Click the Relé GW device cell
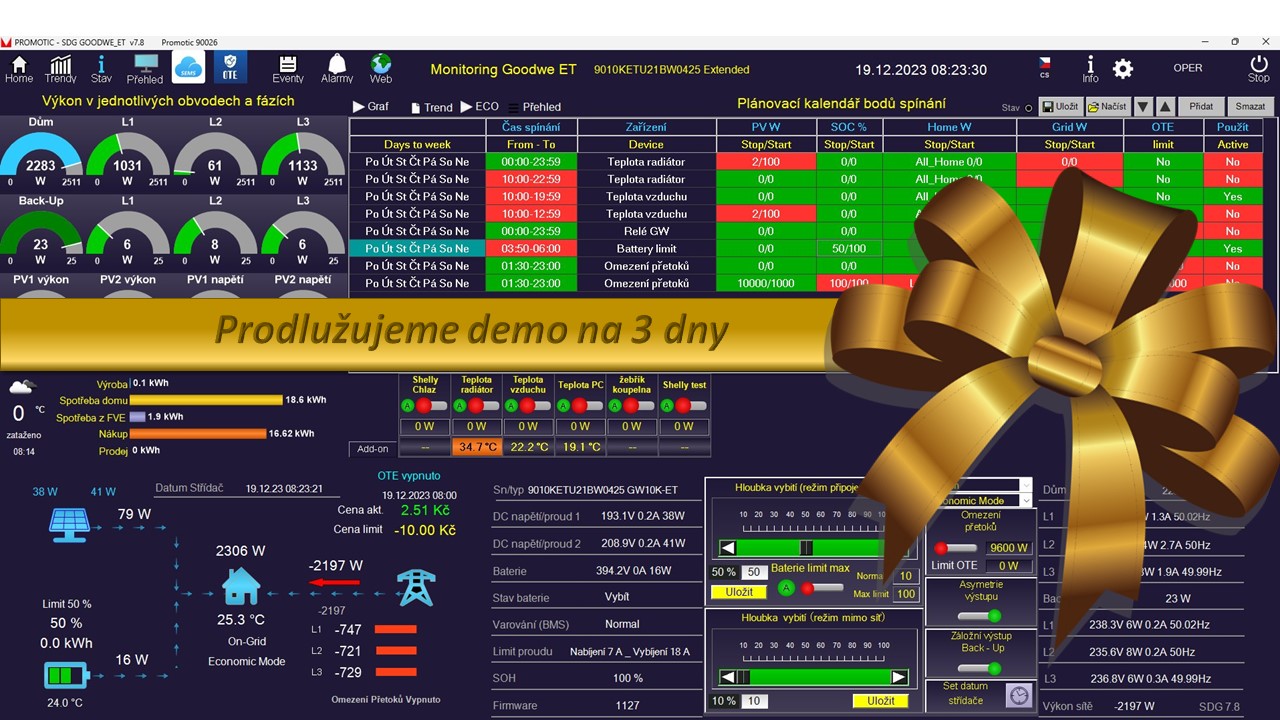The height and width of the screenshot is (720, 1280). pos(646,231)
